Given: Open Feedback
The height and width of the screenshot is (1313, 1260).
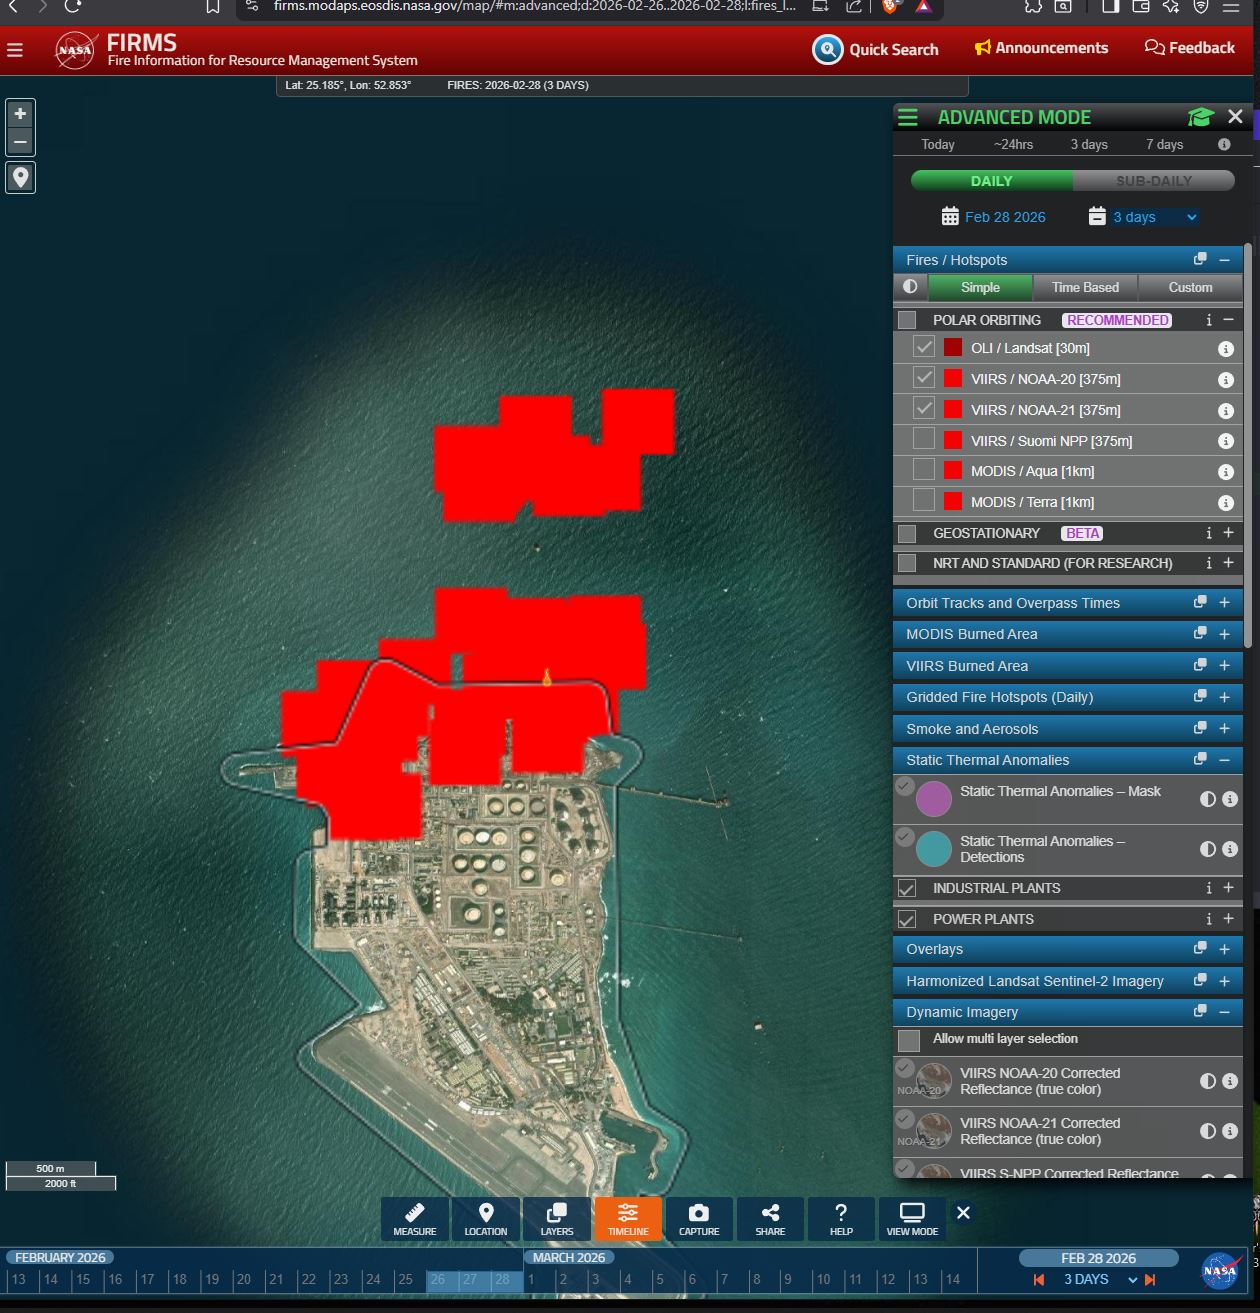Looking at the screenshot, I should [x=1190, y=48].
